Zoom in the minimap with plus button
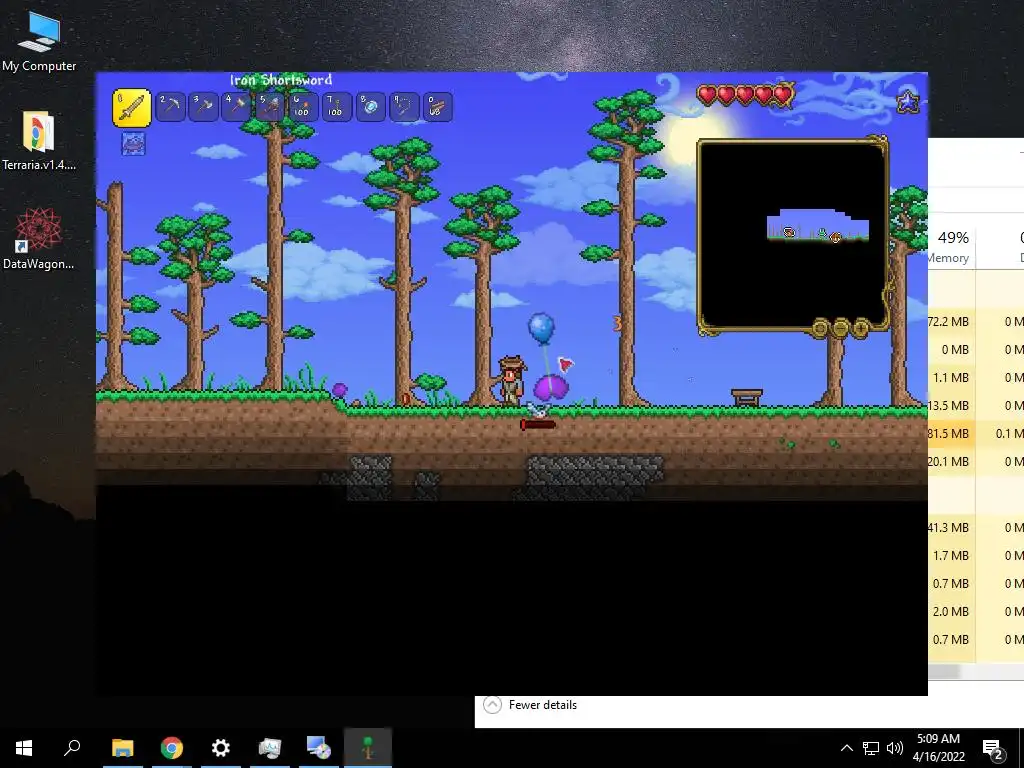1024x768 pixels. [x=860, y=327]
